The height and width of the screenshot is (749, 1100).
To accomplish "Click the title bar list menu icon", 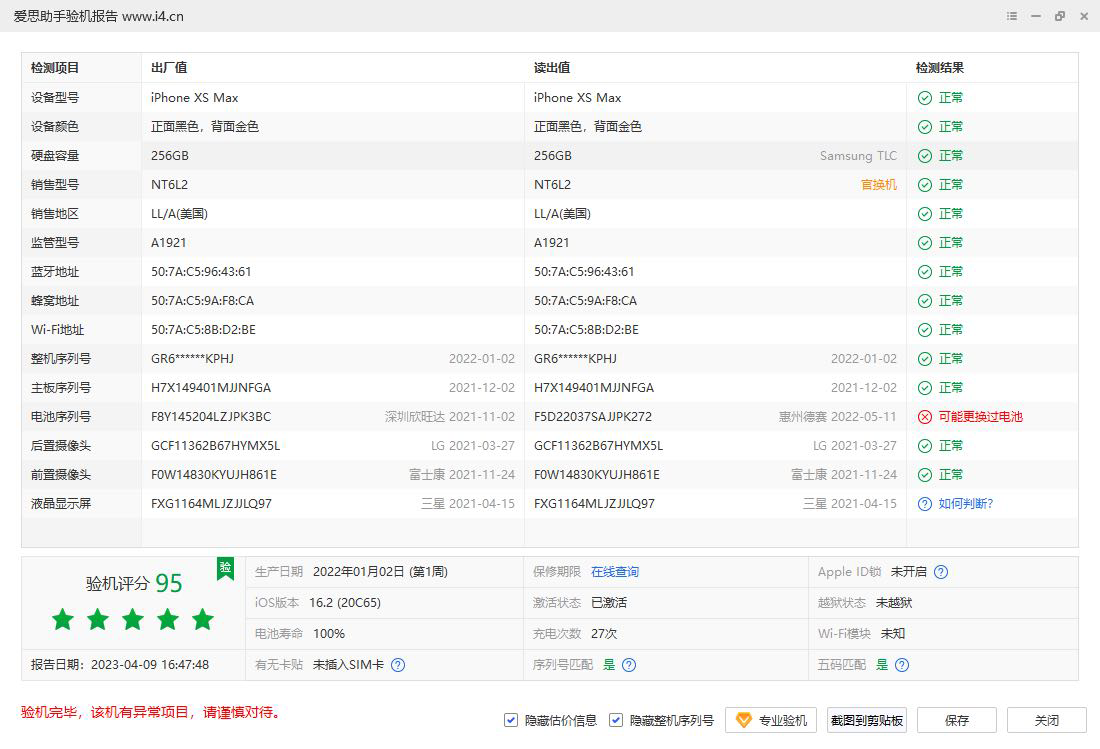I will coord(1012,16).
